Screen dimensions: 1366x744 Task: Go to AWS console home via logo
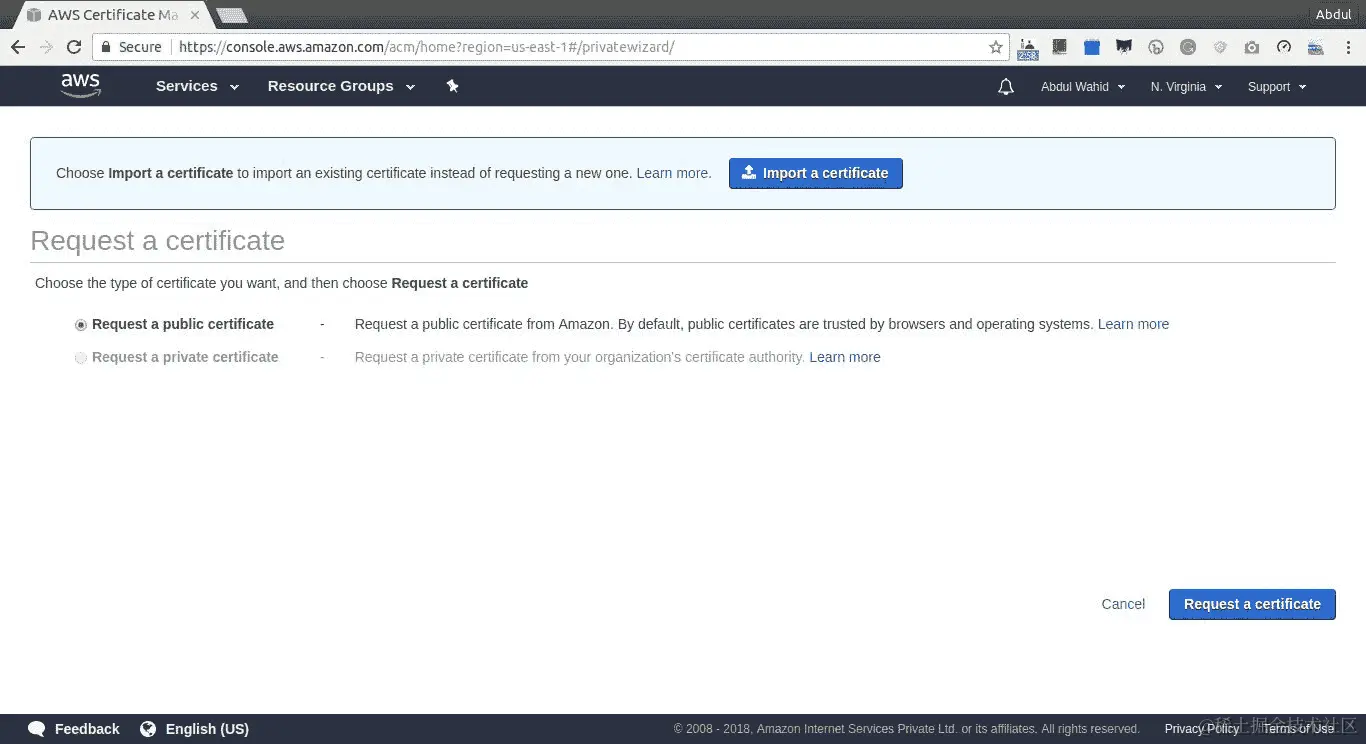tap(80, 86)
